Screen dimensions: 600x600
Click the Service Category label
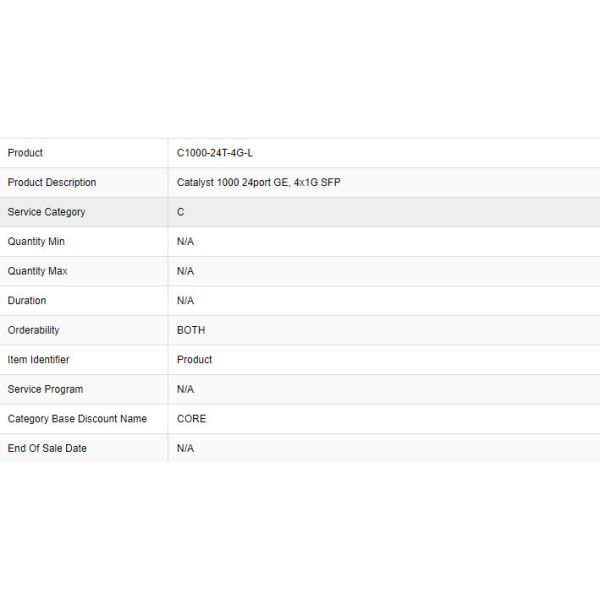46,212
